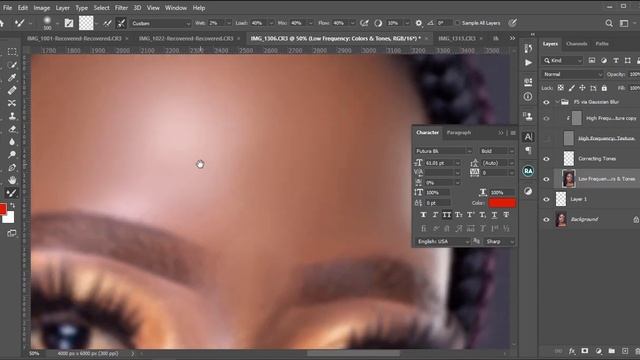Click the red text Color swatch
Viewport: 640px width, 360px height.
click(x=502, y=203)
